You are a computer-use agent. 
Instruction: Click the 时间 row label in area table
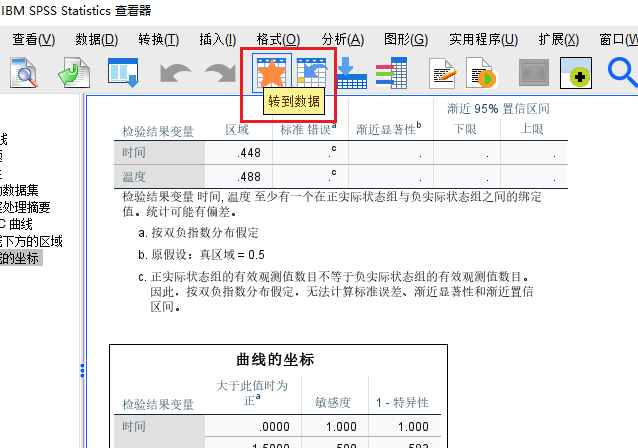[134, 153]
